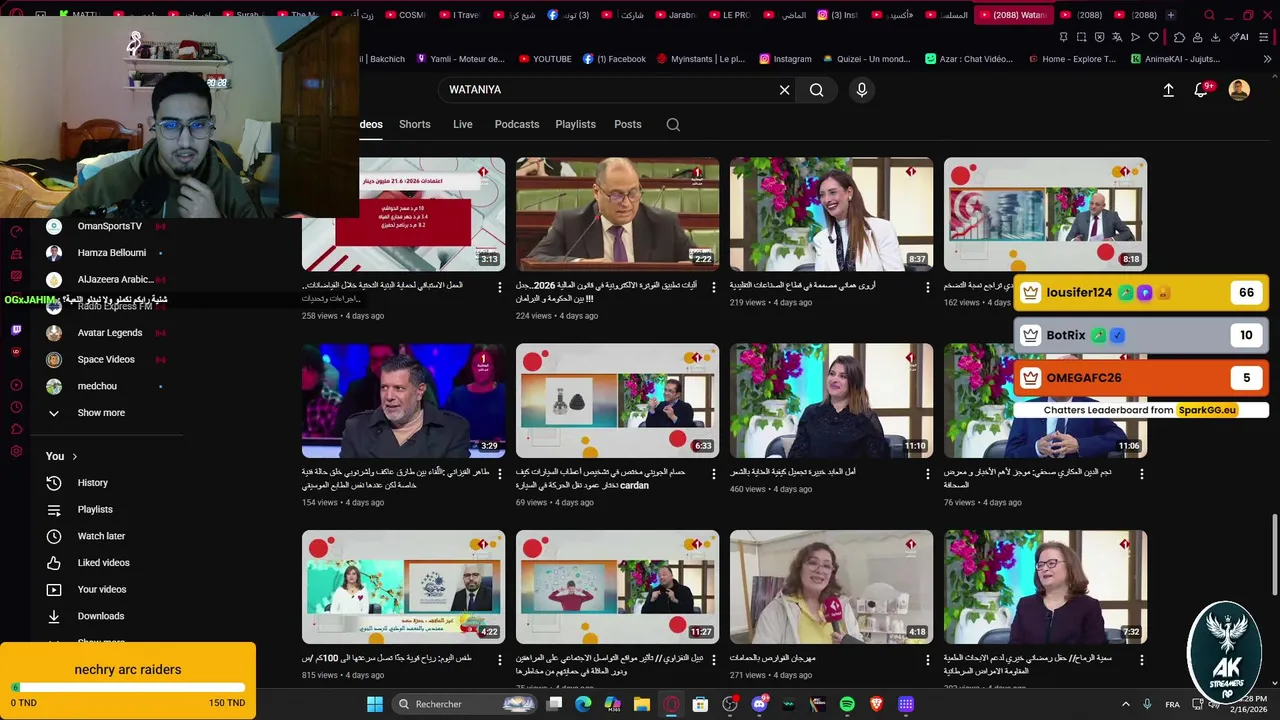Open options menu for the 8:37 video
1280x720 pixels.
pos(928,287)
